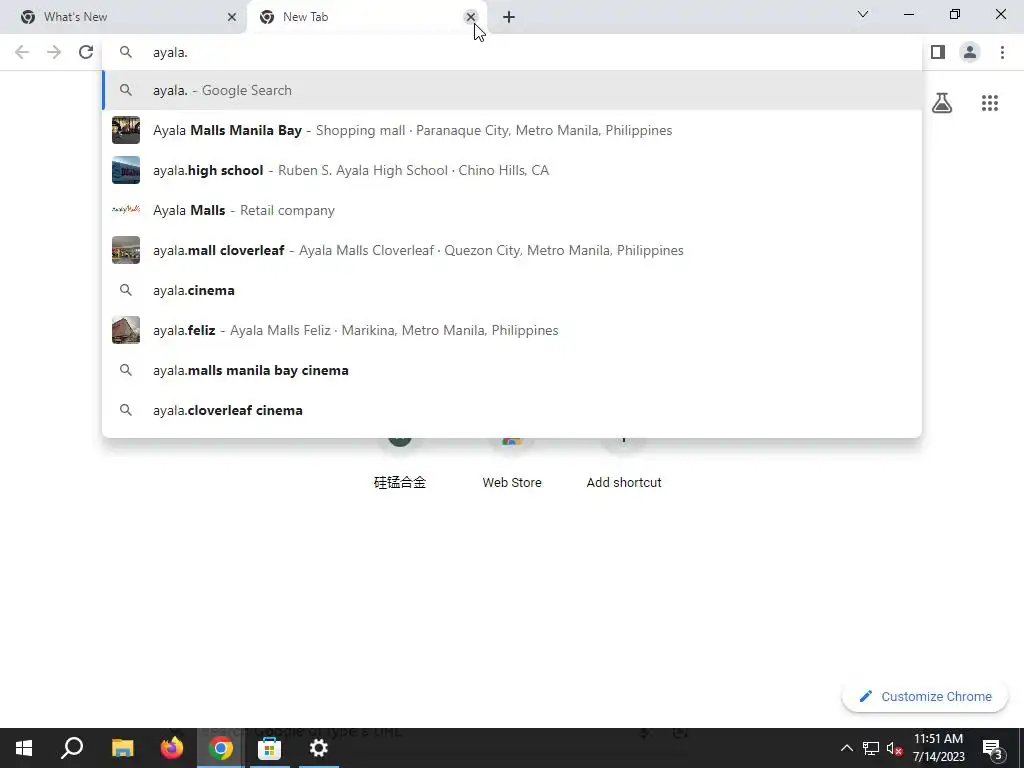Click the Ayala Malls Manila Bay thumbnail
The width and height of the screenshot is (1024, 768).
point(126,130)
